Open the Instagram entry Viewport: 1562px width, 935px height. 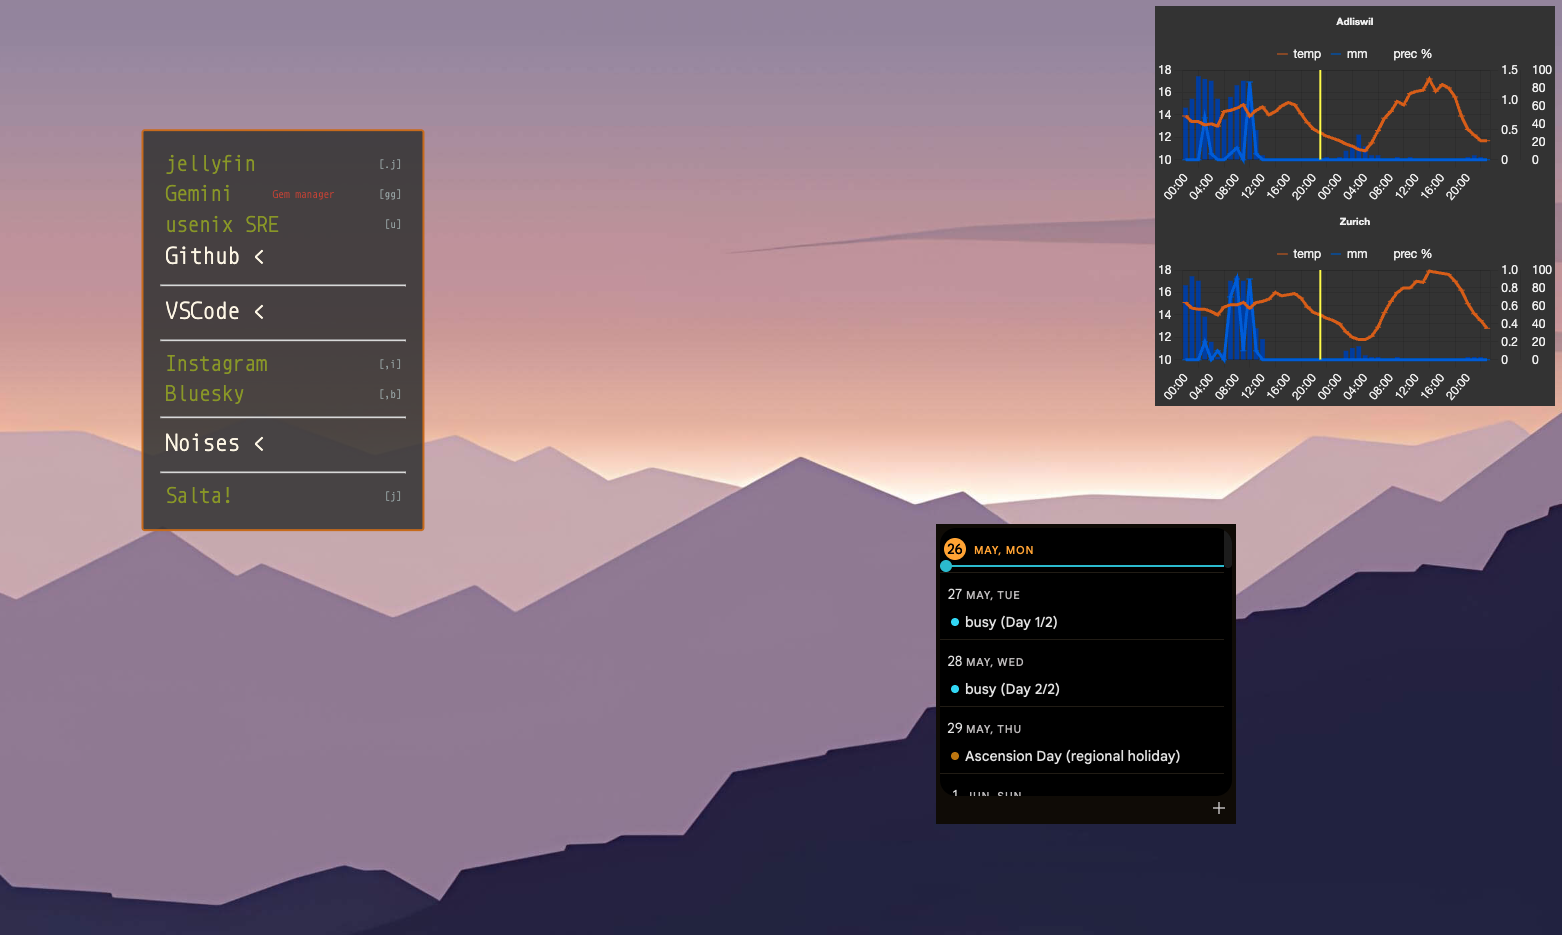coord(216,364)
